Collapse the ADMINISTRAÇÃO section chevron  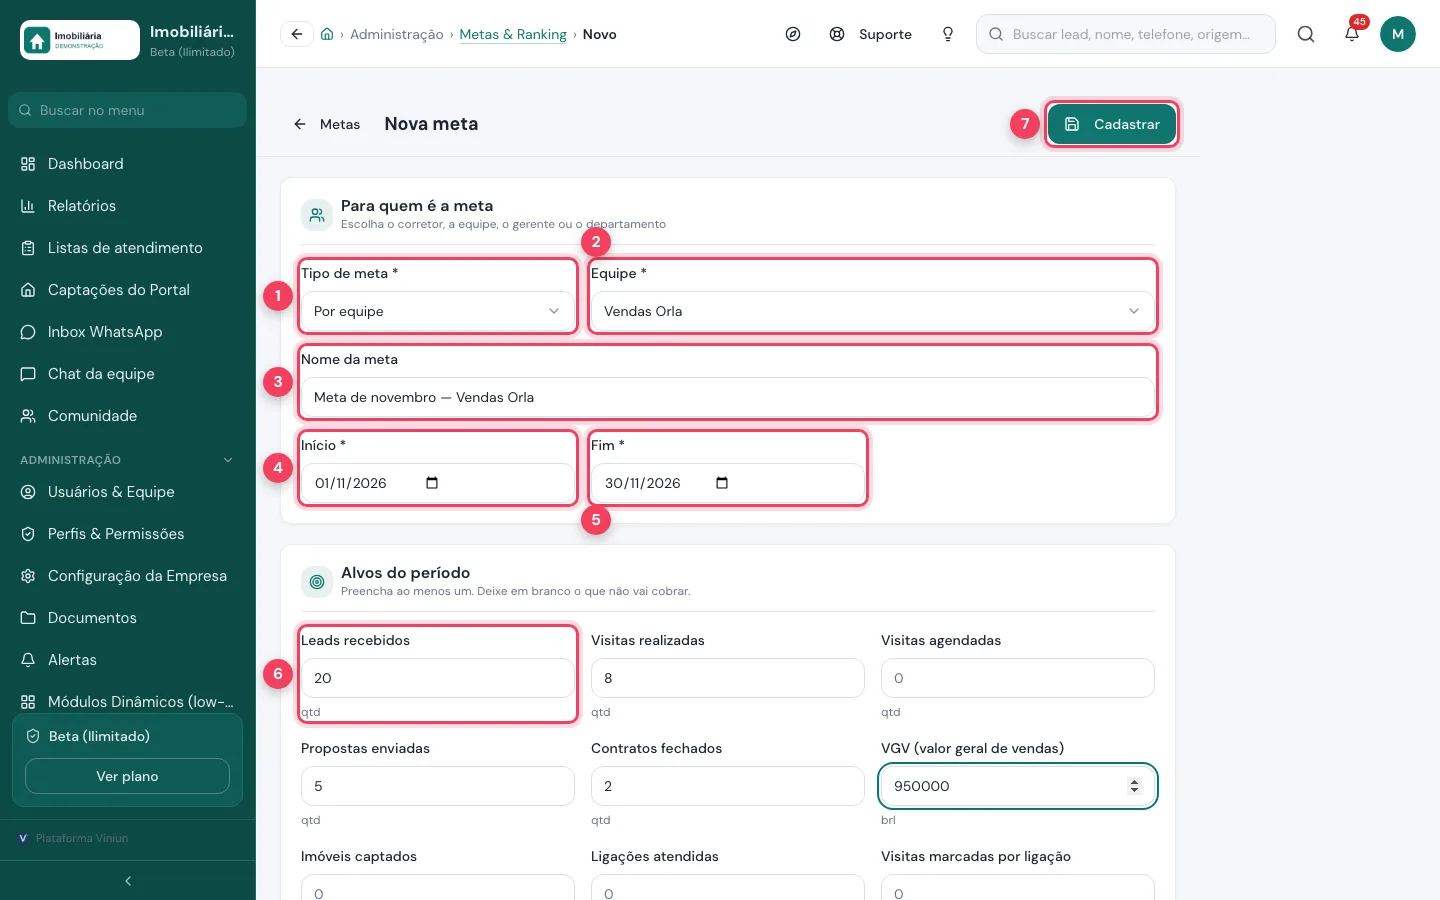[228, 460]
